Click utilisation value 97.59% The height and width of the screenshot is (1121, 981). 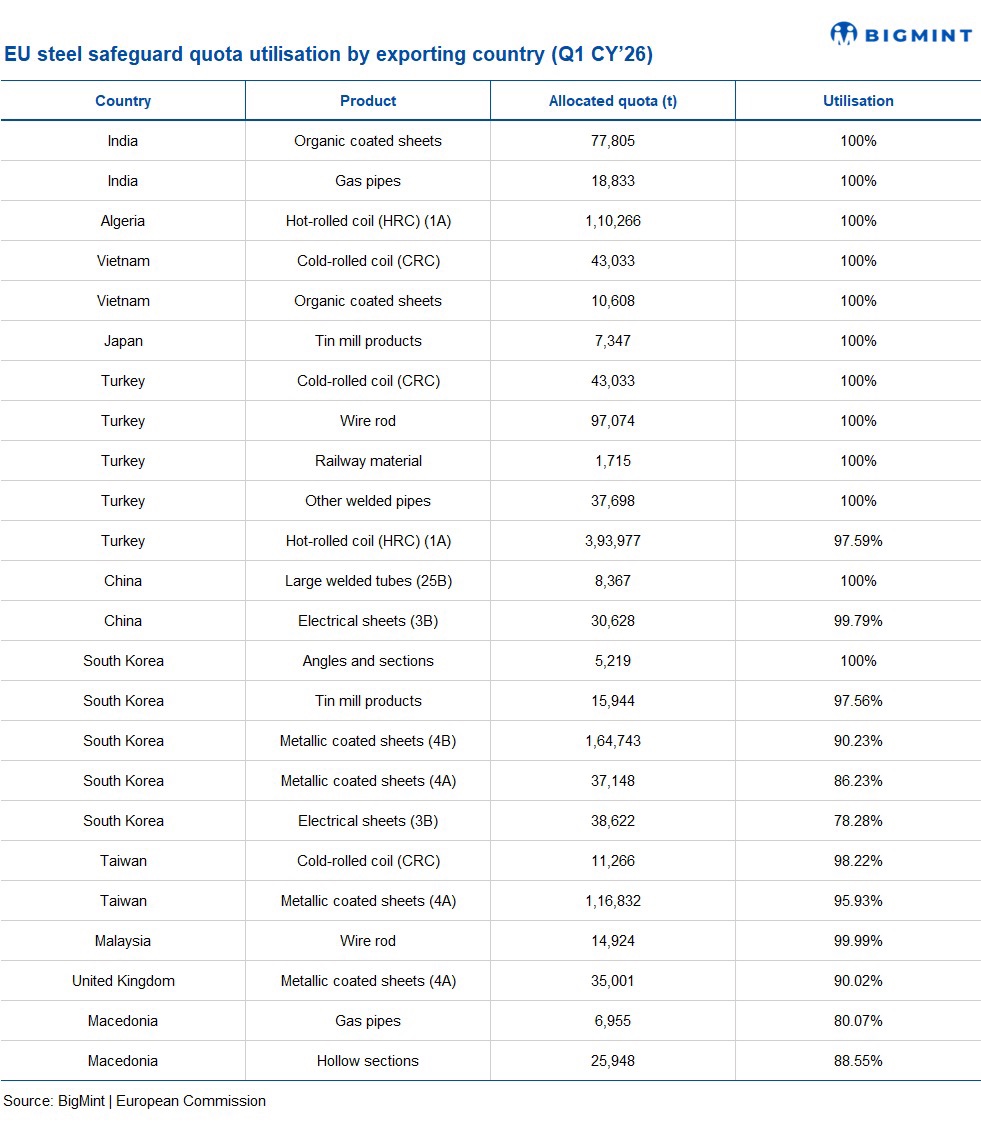pos(858,541)
